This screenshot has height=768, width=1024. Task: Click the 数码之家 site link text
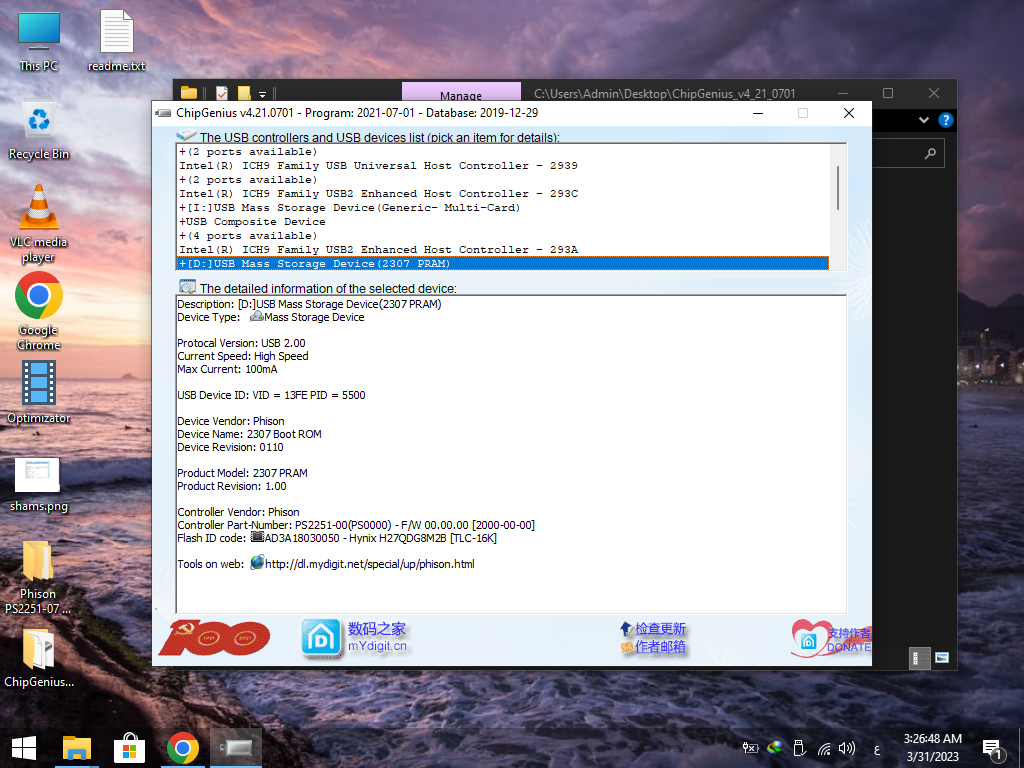point(377,629)
